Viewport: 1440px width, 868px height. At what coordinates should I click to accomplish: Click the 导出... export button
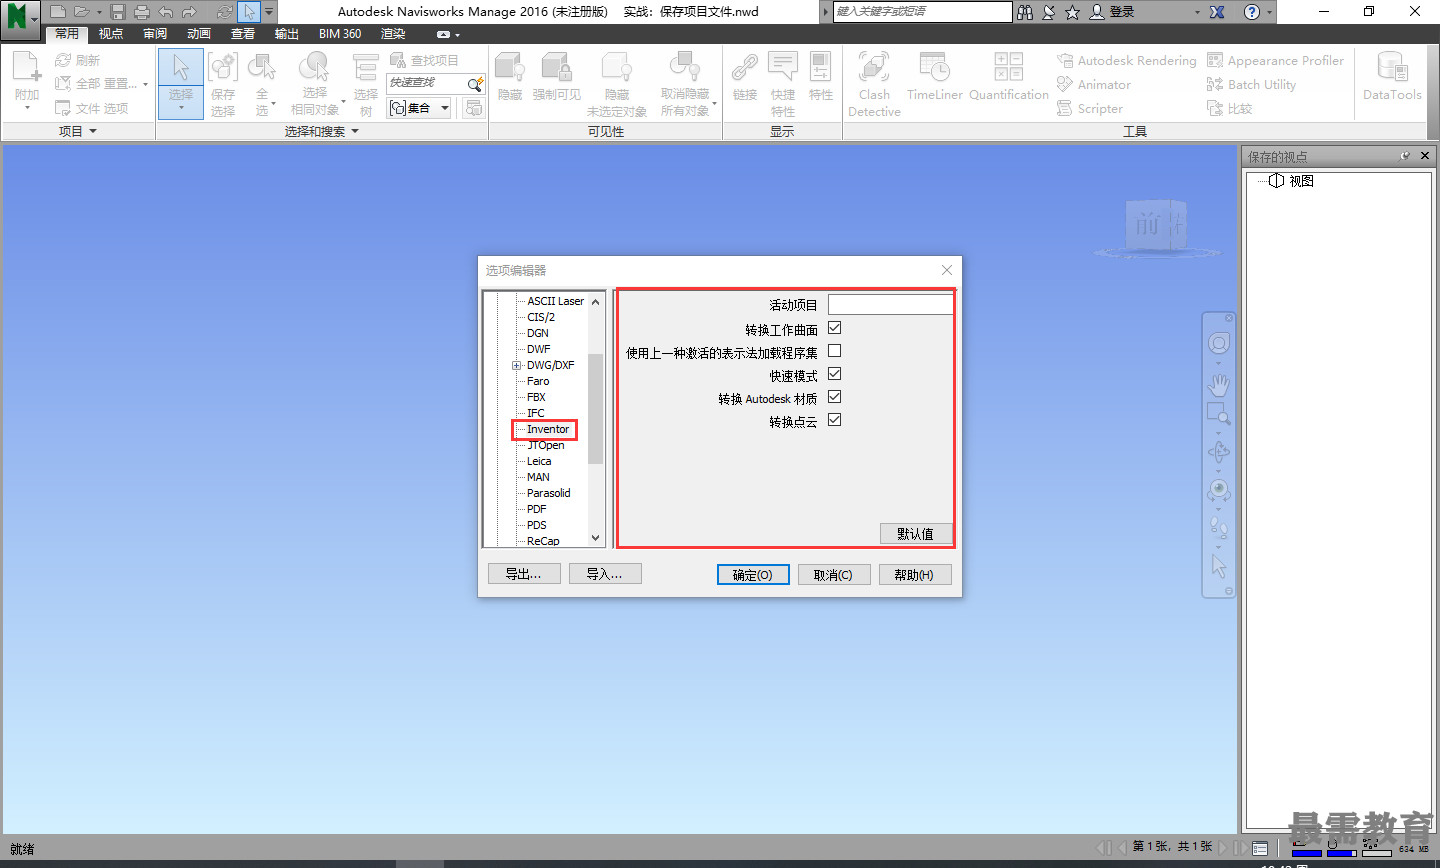pos(523,574)
